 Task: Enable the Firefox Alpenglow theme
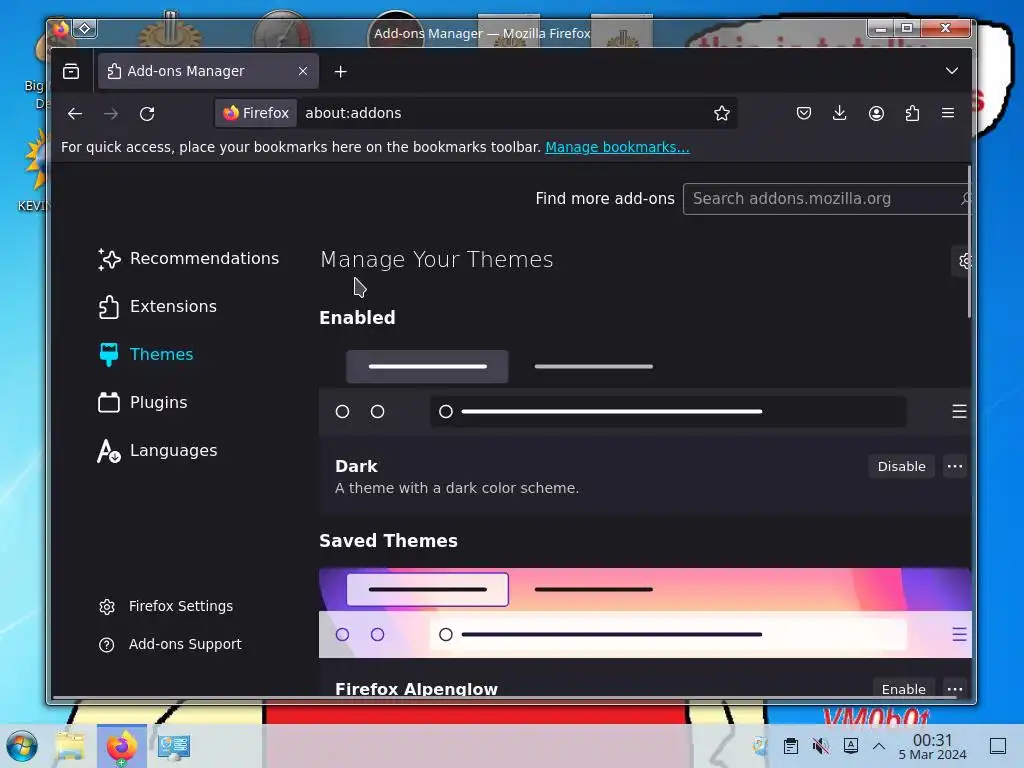coord(903,689)
